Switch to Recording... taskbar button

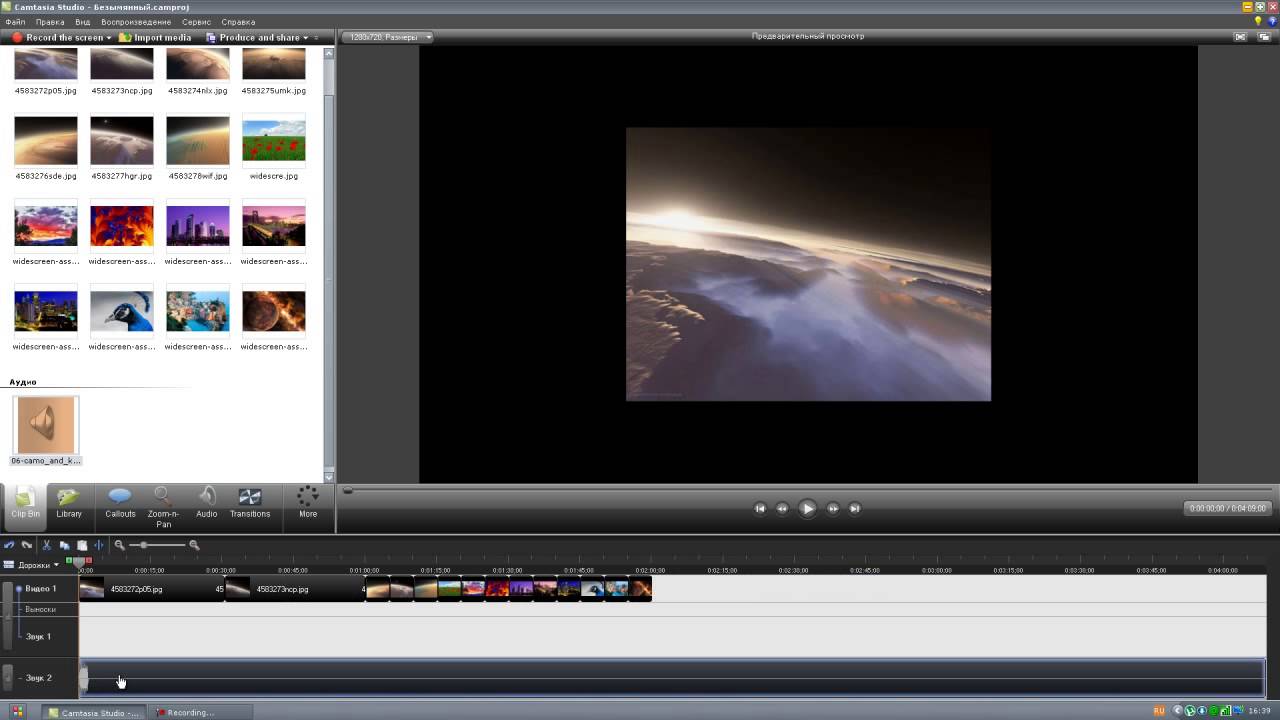pyautogui.click(x=200, y=712)
